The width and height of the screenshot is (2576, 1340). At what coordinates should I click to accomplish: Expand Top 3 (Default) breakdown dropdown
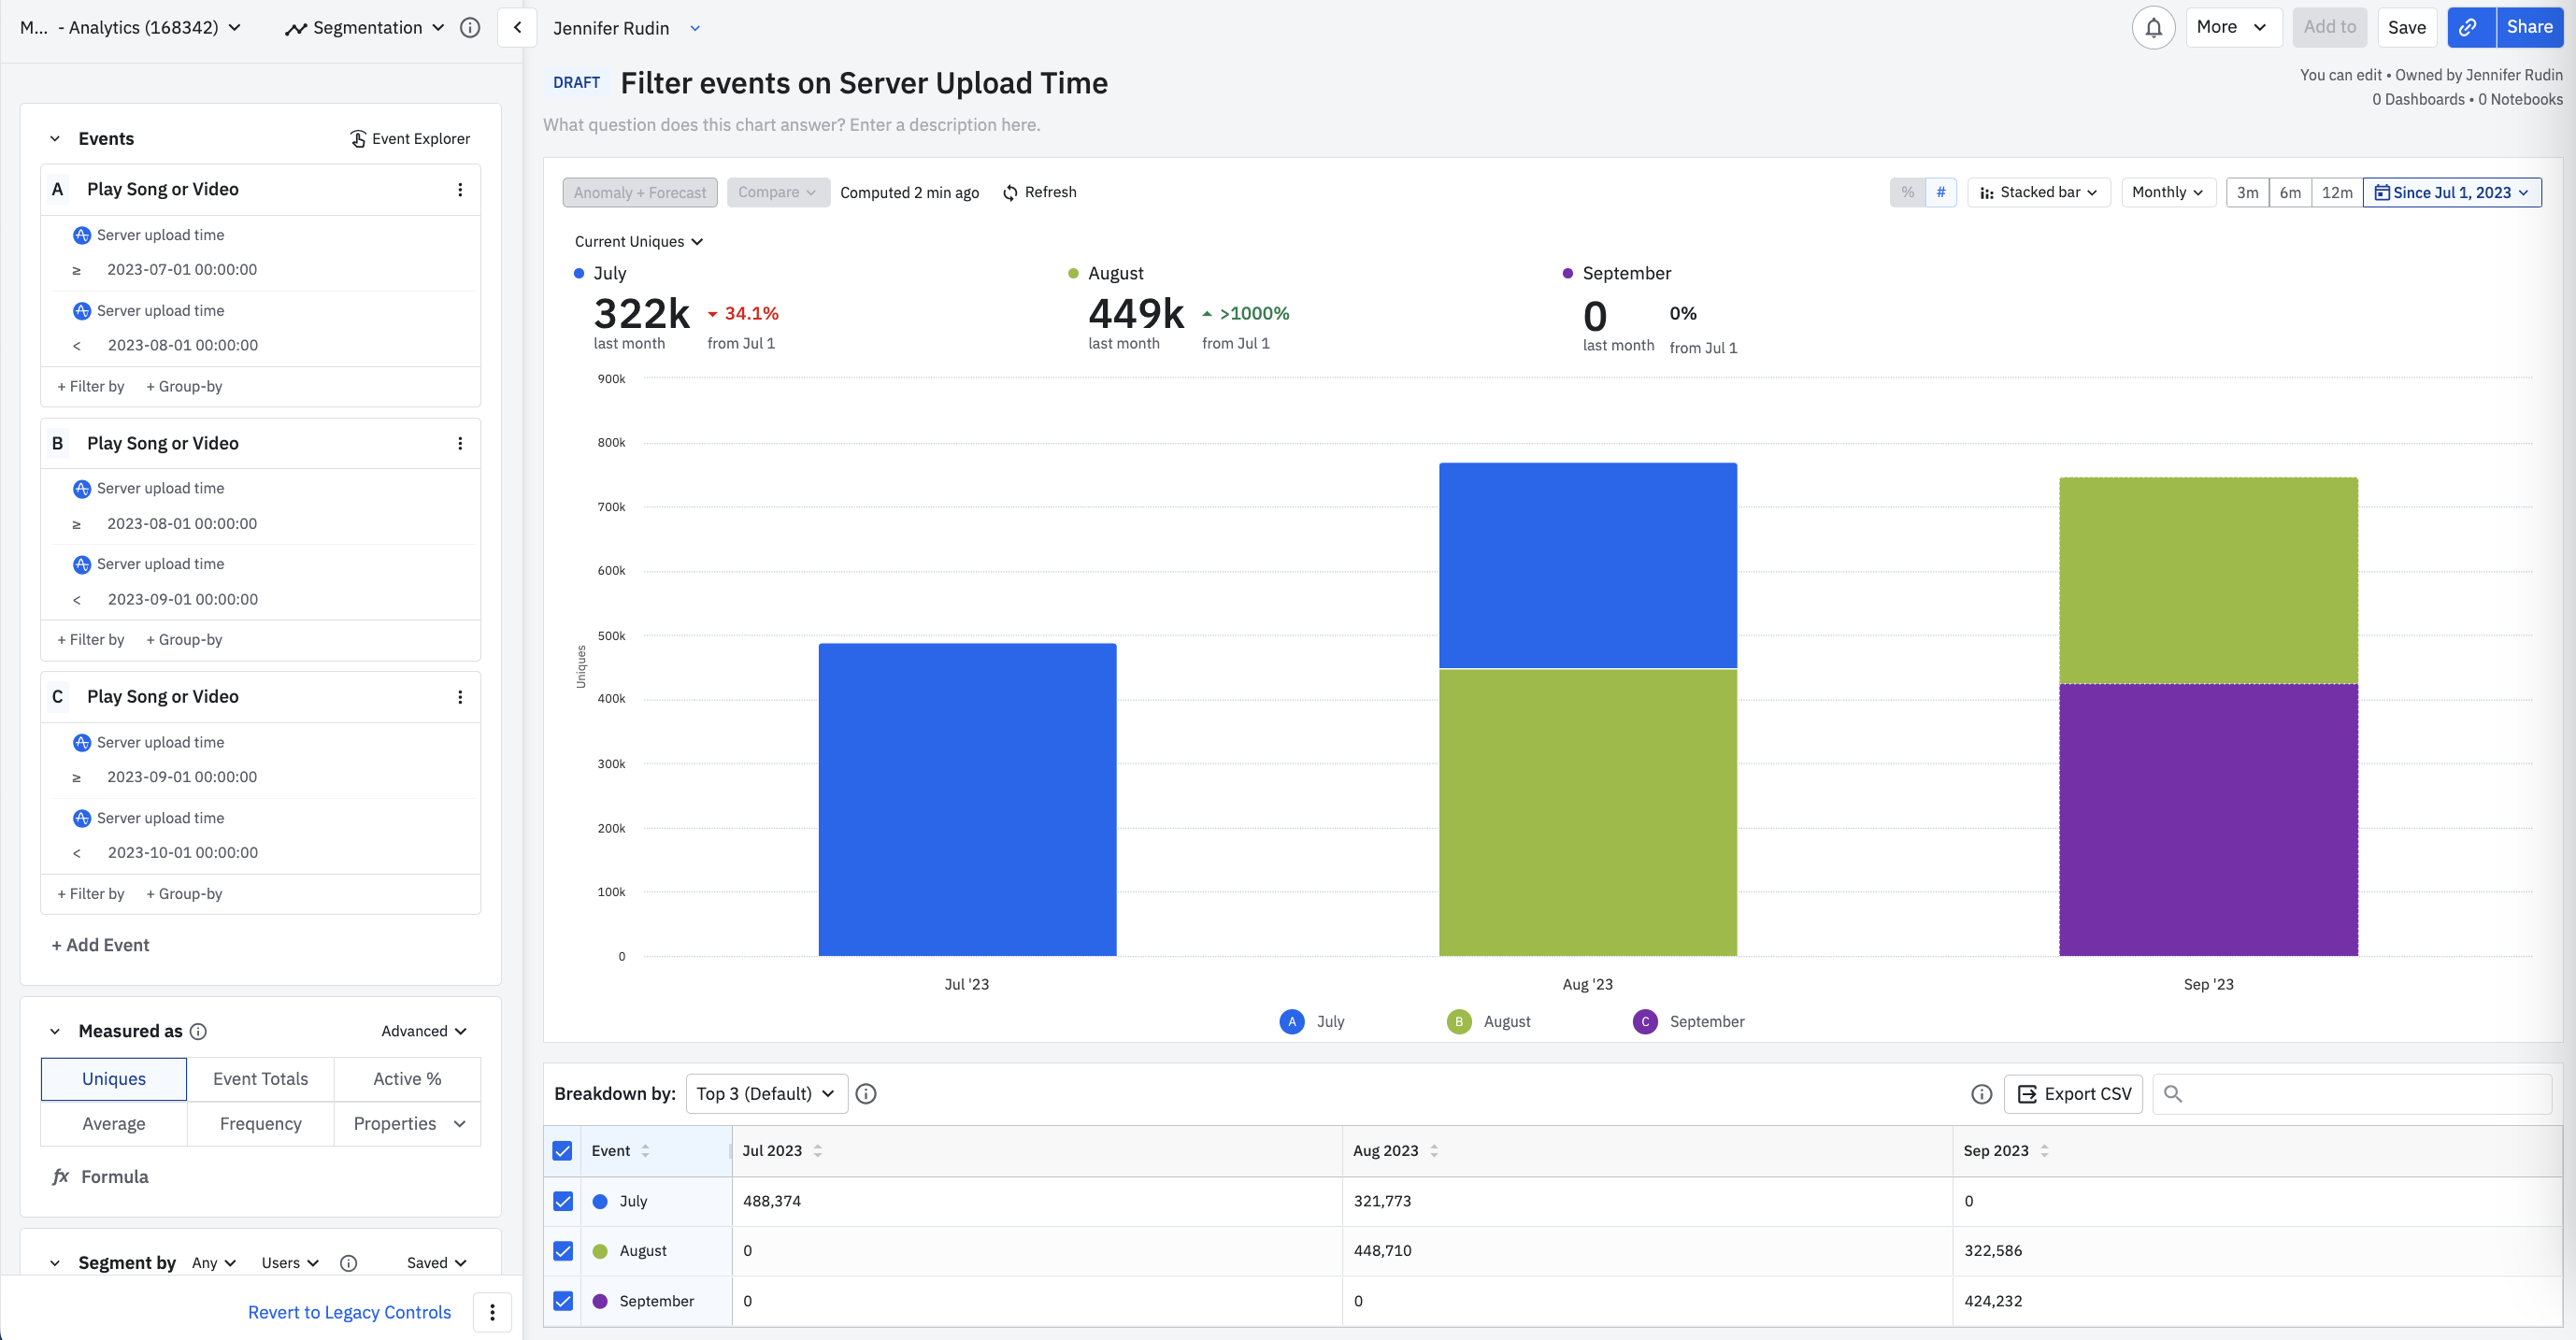tap(766, 1094)
